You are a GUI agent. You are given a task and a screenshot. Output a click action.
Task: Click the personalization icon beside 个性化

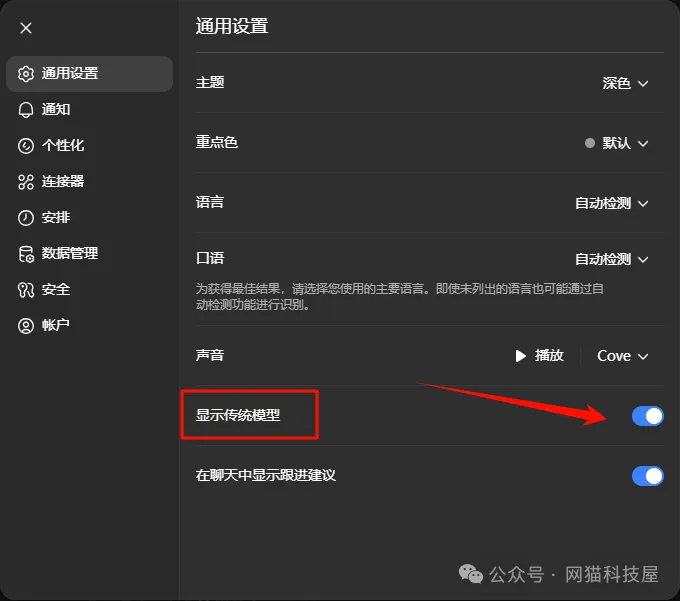[x=26, y=146]
